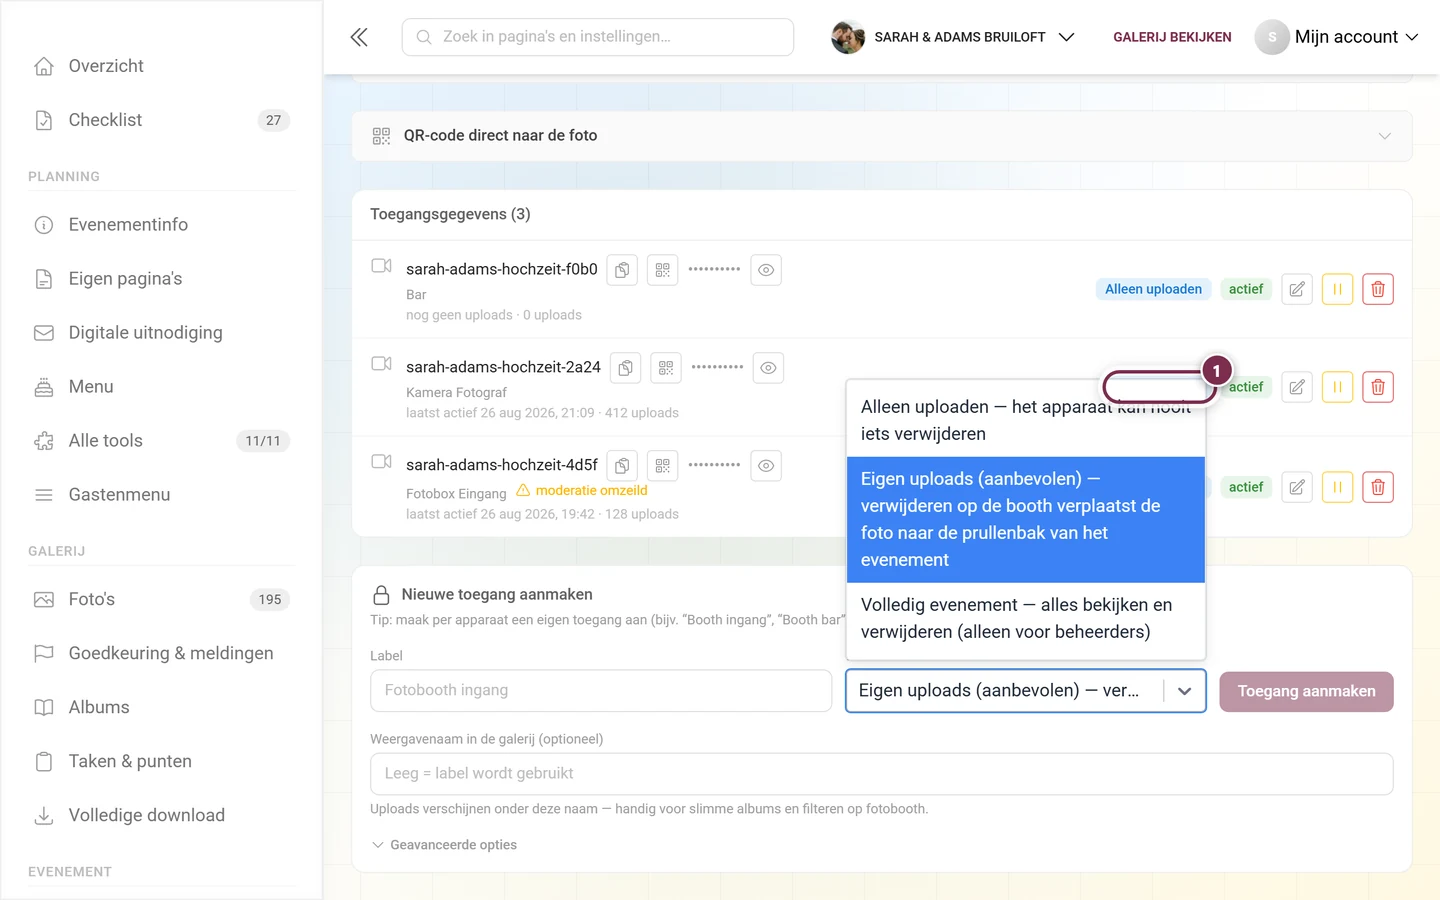Reveal password of sarah-adams-hochzeit-4d5f
The width and height of the screenshot is (1440, 900).
[x=766, y=466]
